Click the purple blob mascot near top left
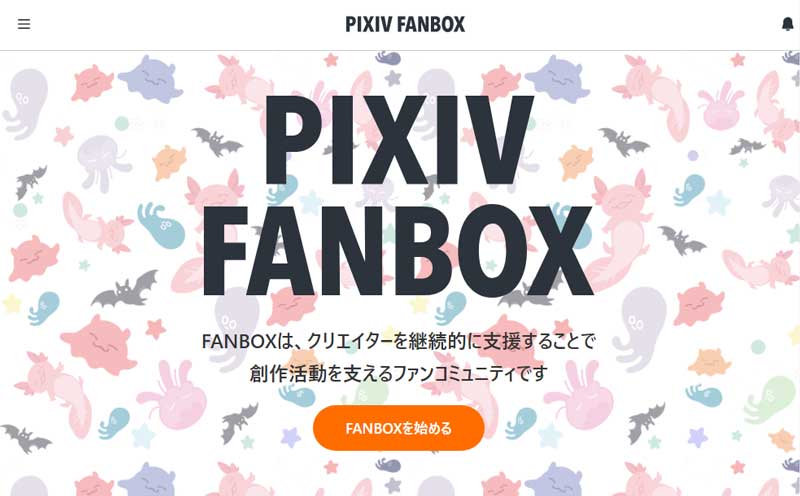Viewport: 800px width, 496px height. 150,79
